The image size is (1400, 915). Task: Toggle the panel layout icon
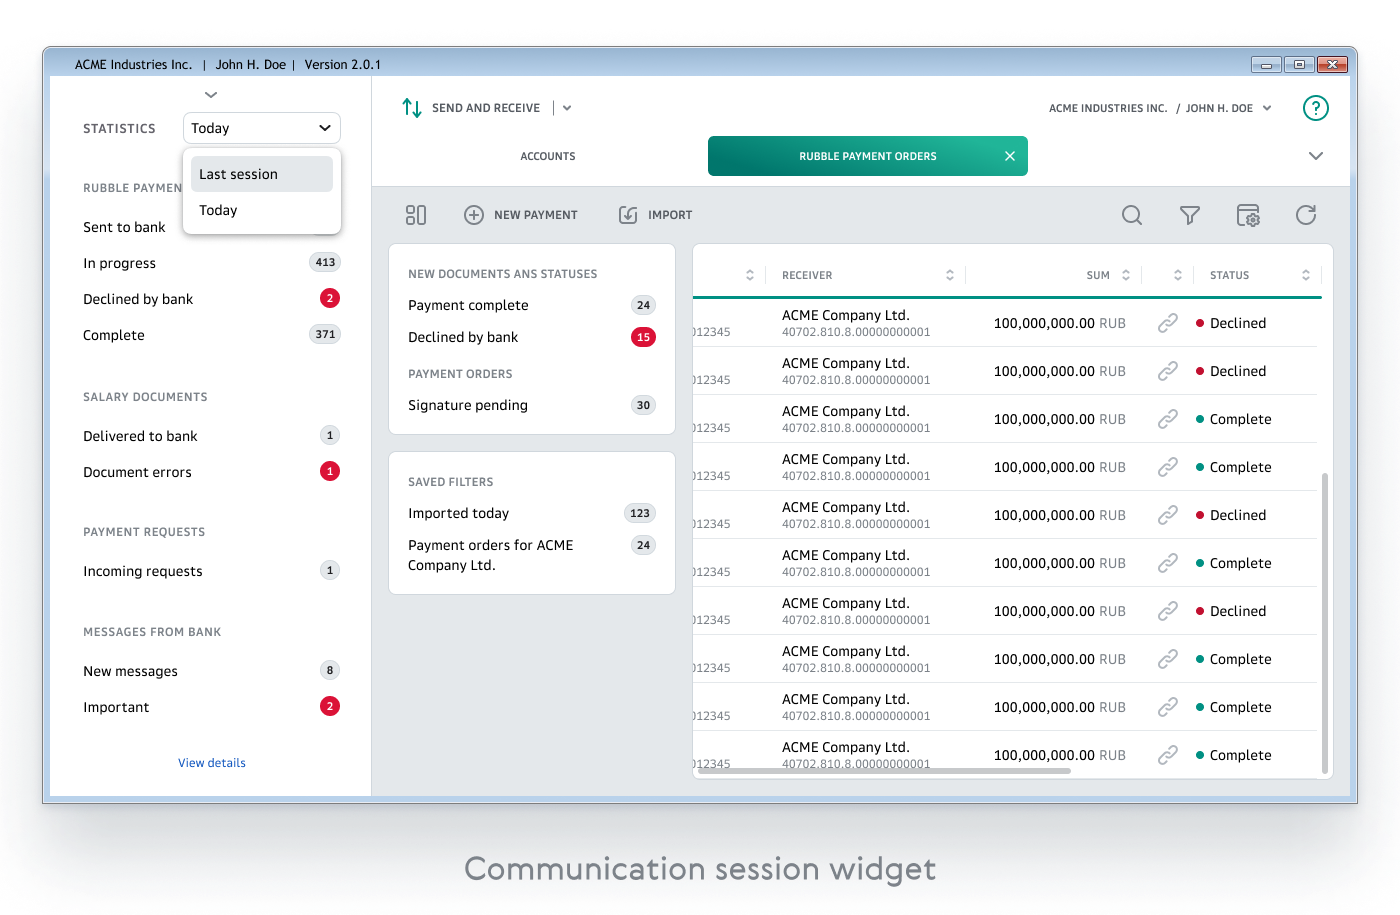[x=416, y=215]
